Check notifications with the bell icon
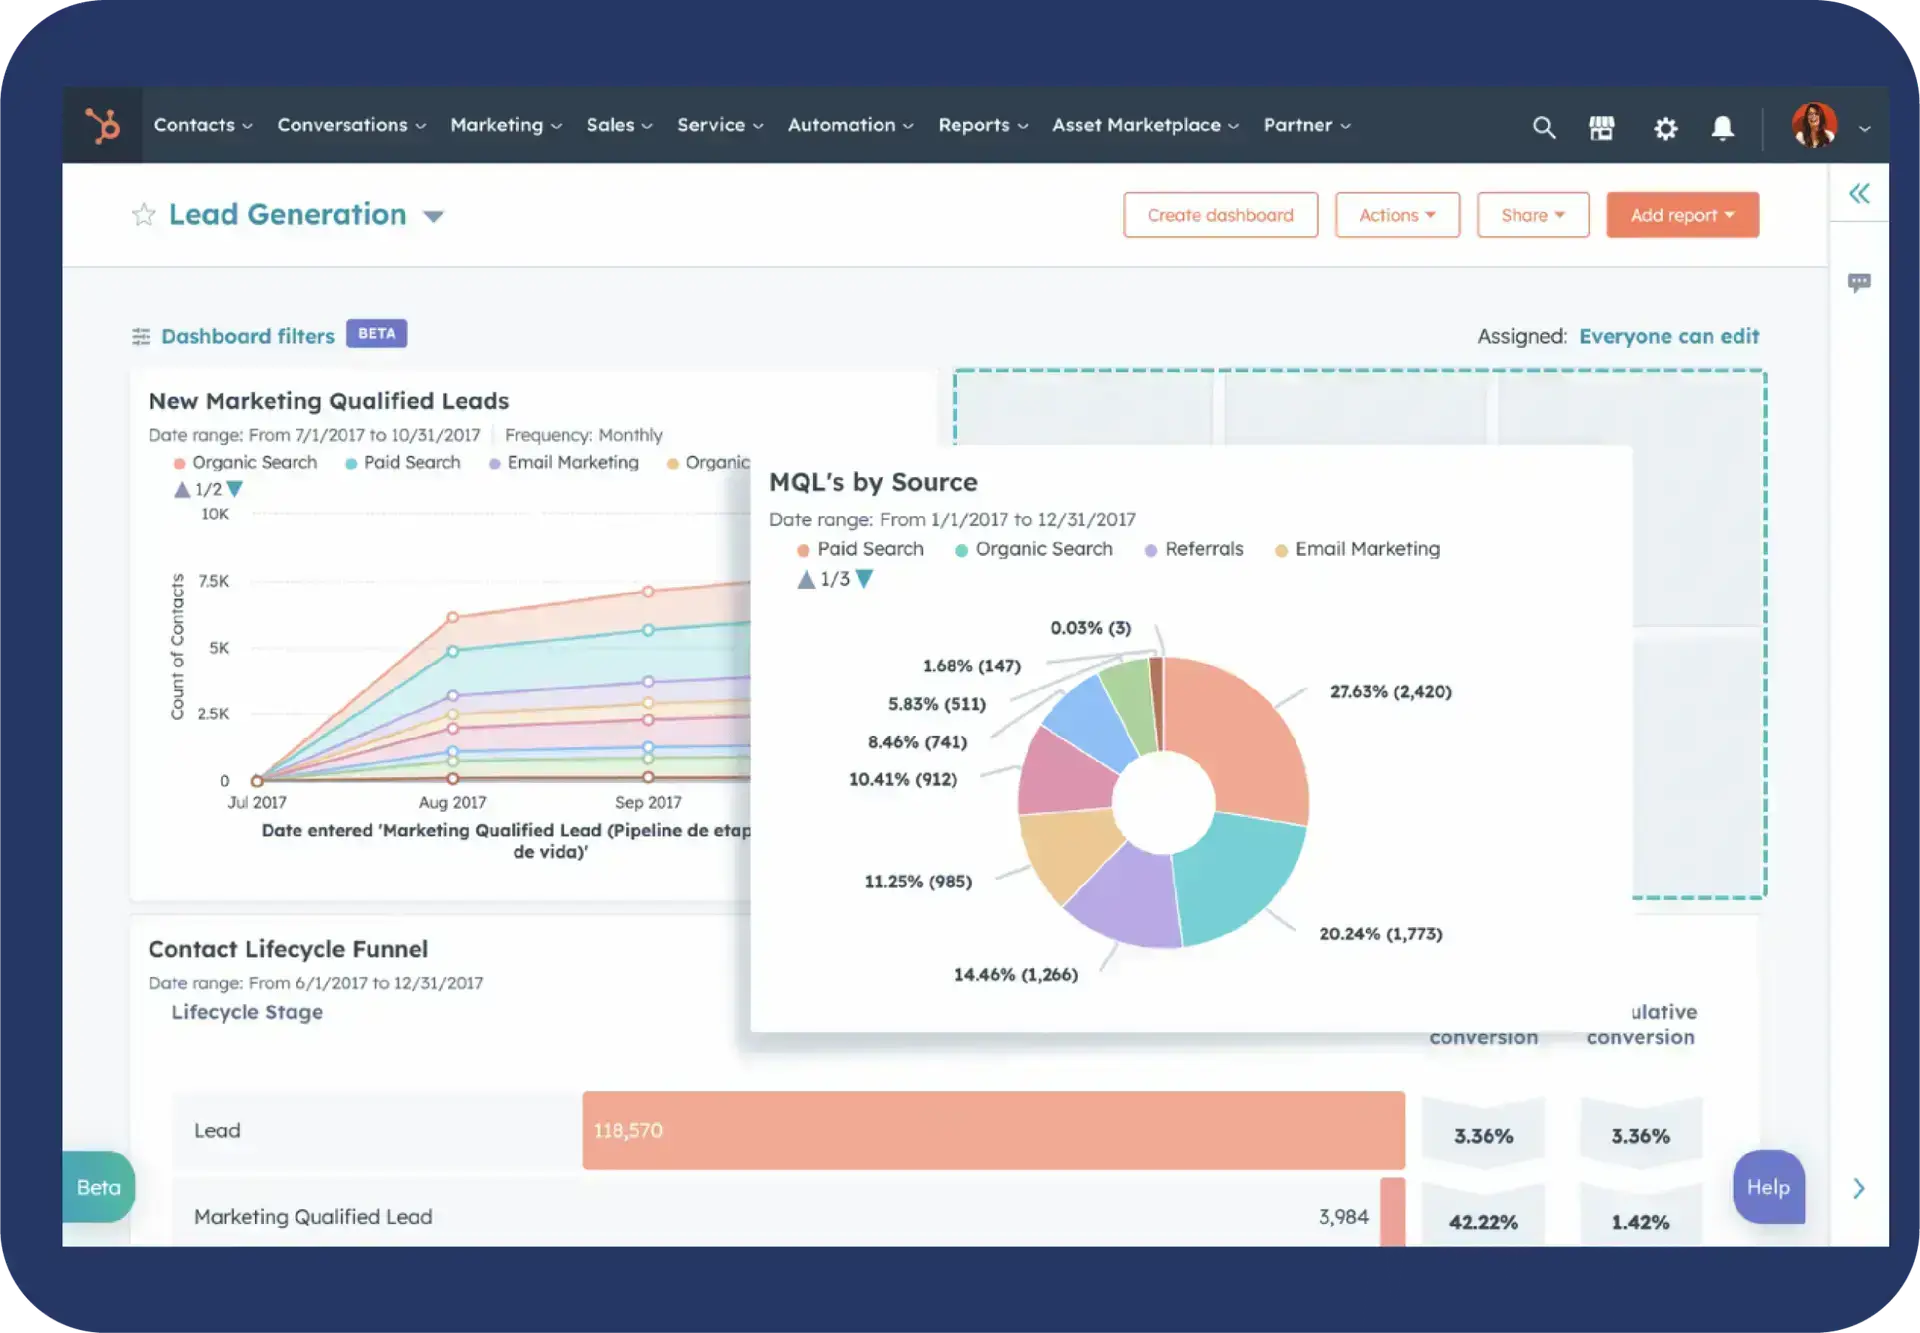 1722,127
